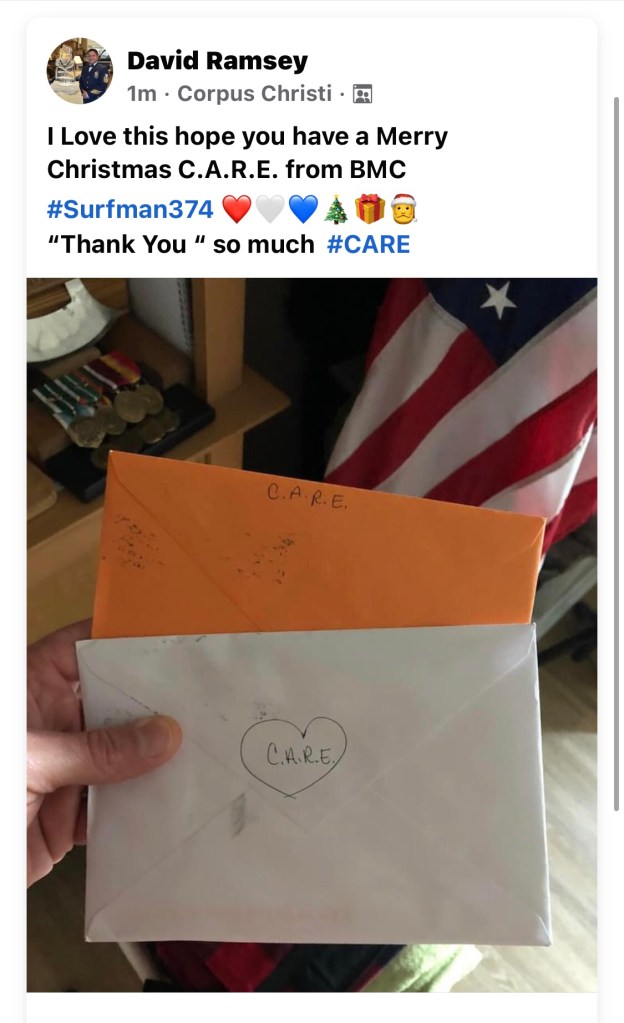Image resolution: width=624 pixels, height=1023 pixels.
Task: Click the Santa Claus emoji
Action: (x=403, y=209)
